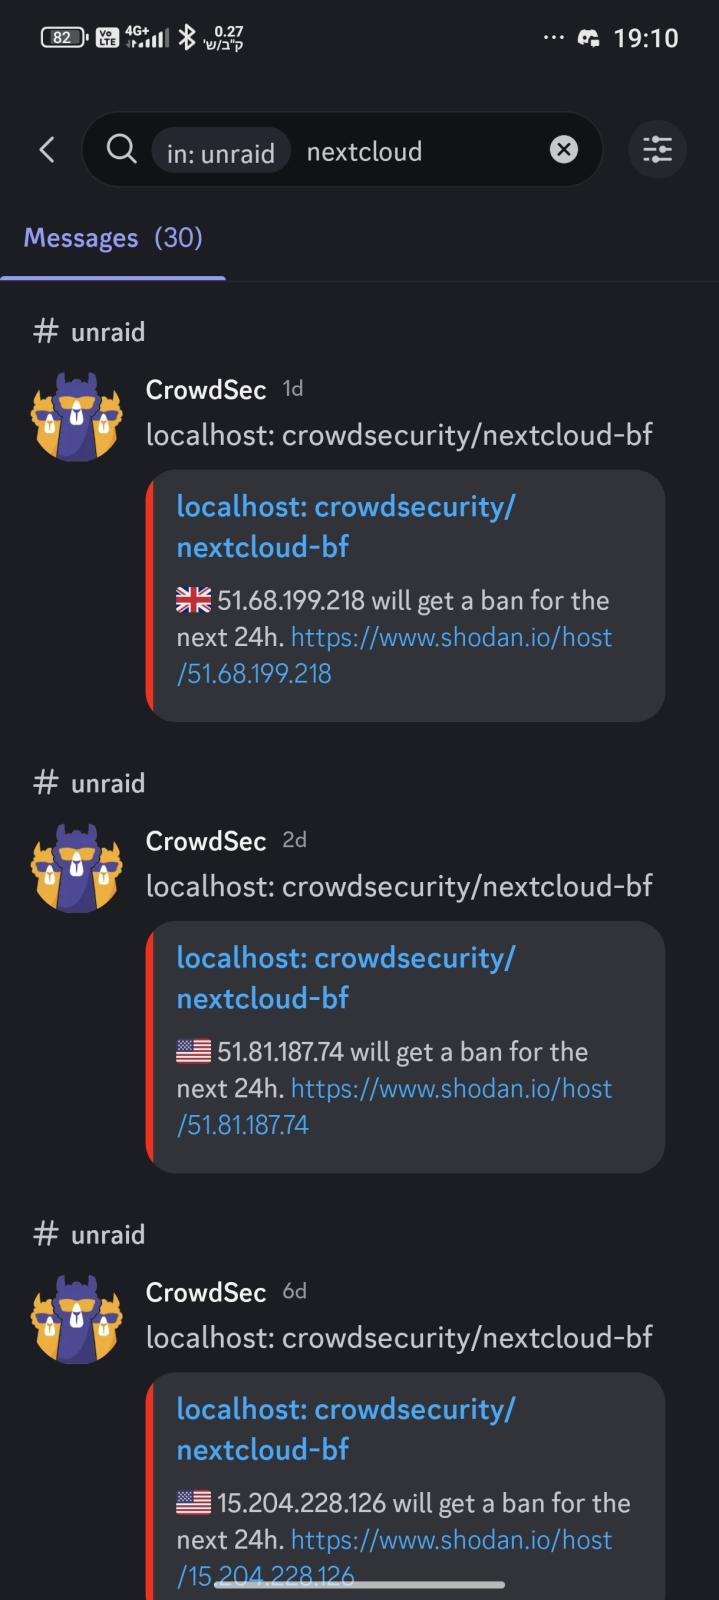Open CrowdSec avatar on 2d message

(x=76, y=867)
